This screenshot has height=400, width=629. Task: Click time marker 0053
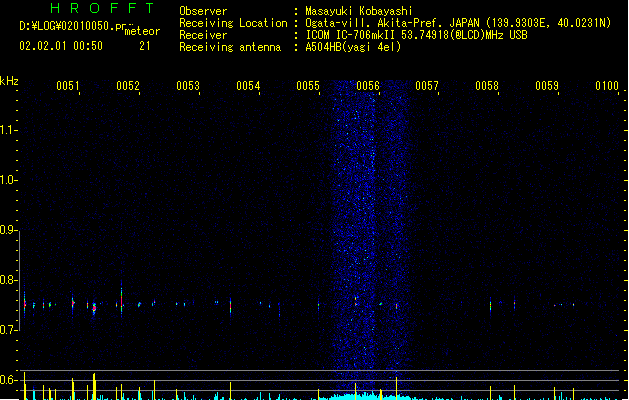(x=188, y=86)
